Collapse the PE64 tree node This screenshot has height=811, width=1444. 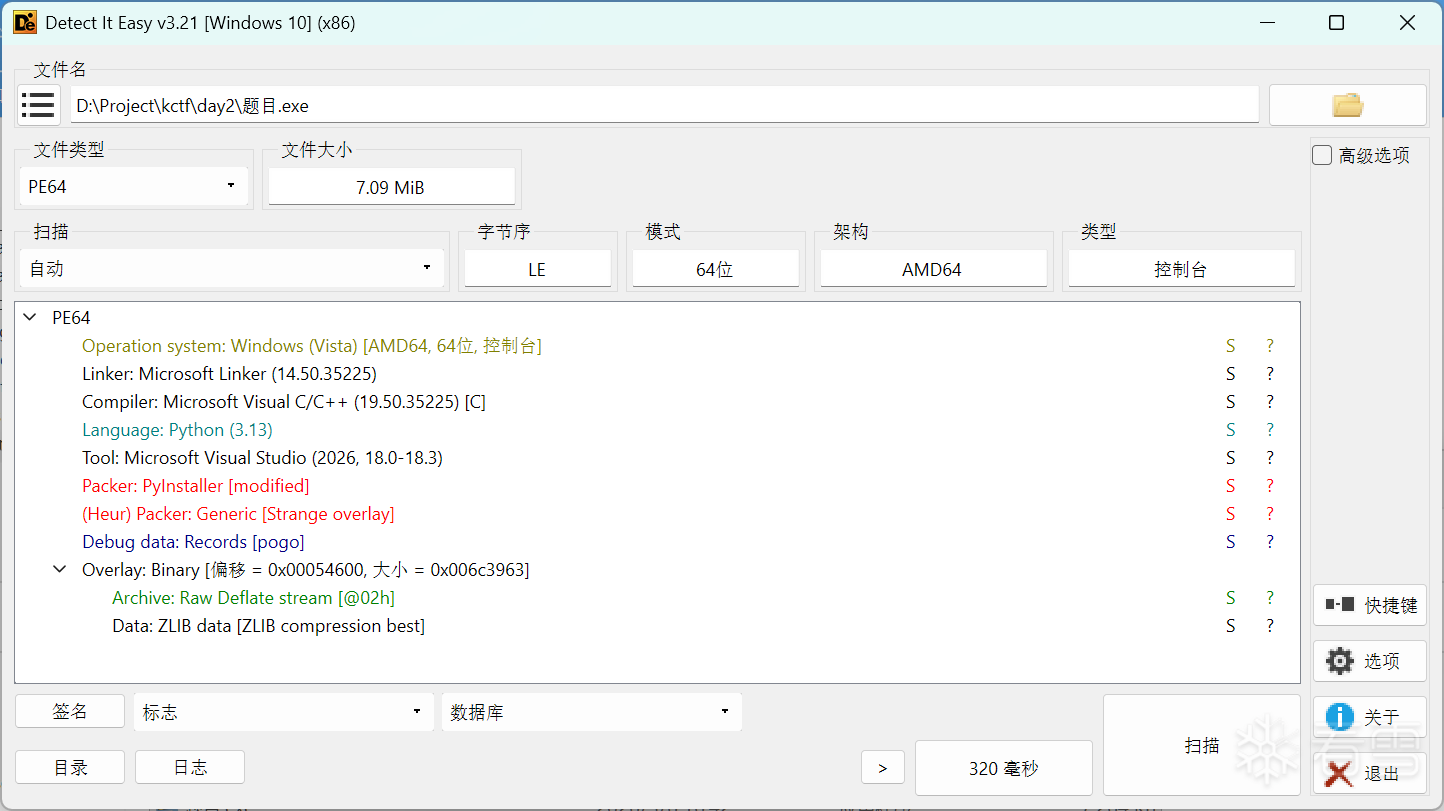[29, 318]
